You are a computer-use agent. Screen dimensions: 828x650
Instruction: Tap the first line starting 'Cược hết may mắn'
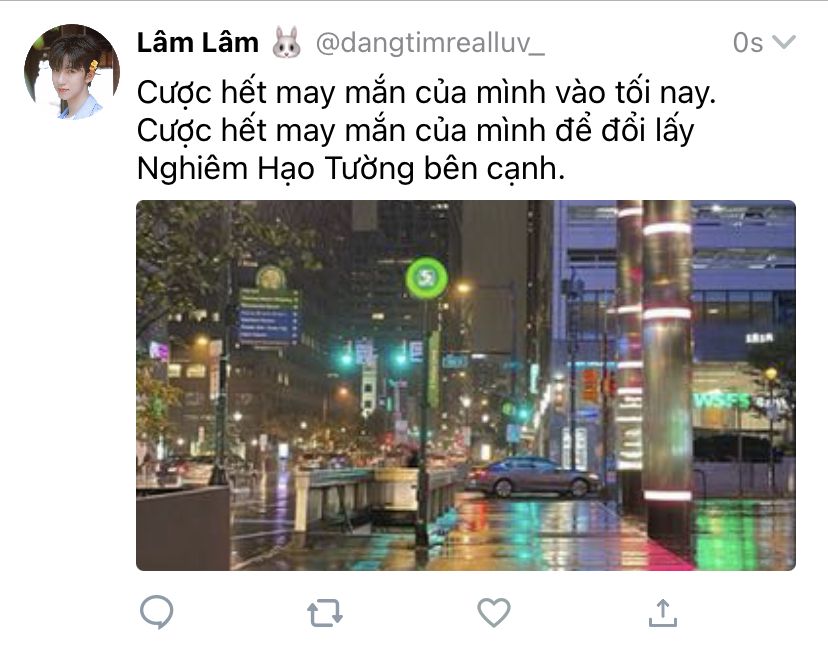426,93
